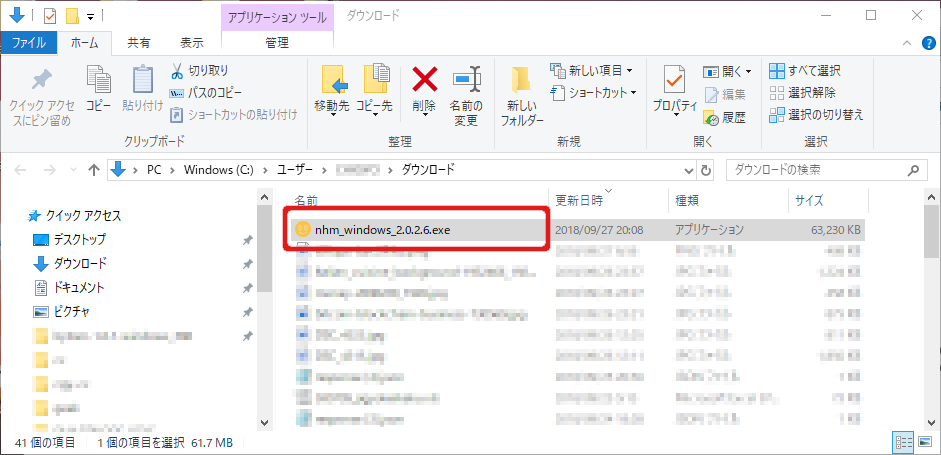Image resolution: width=941 pixels, height=455 pixels.
Task: Switch to the View (表示) ribbon tab
Action: coord(191,43)
